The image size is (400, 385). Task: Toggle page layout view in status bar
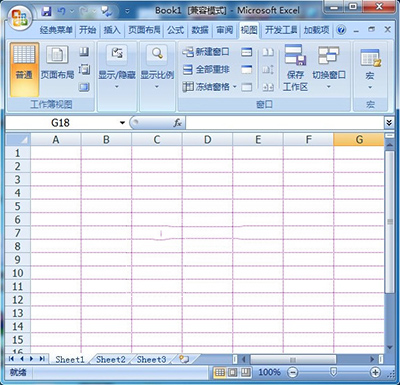point(232,372)
